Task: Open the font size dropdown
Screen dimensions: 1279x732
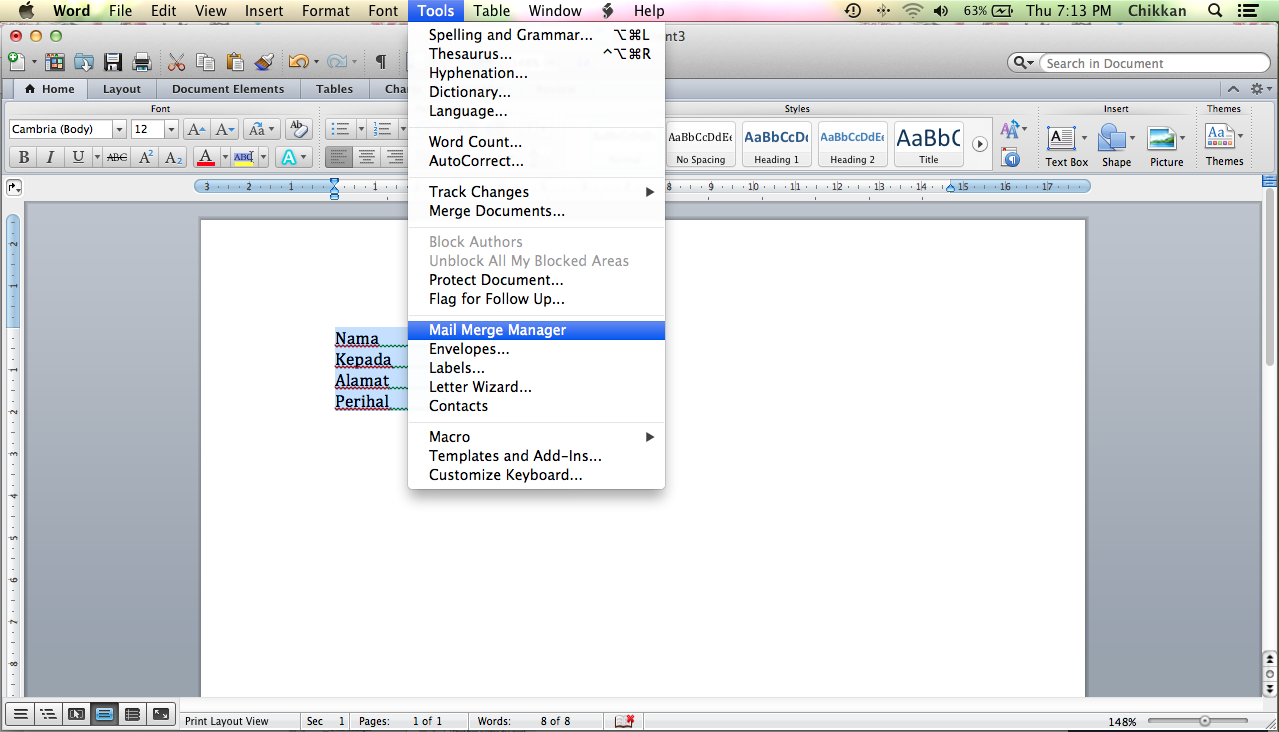Action: click(x=170, y=128)
